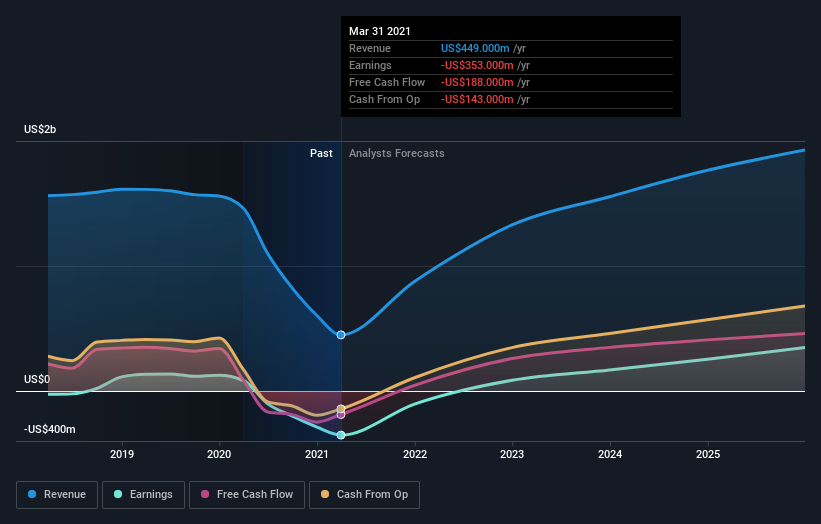
Task: Click the 2019 x-axis label
Action: tap(121, 454)
